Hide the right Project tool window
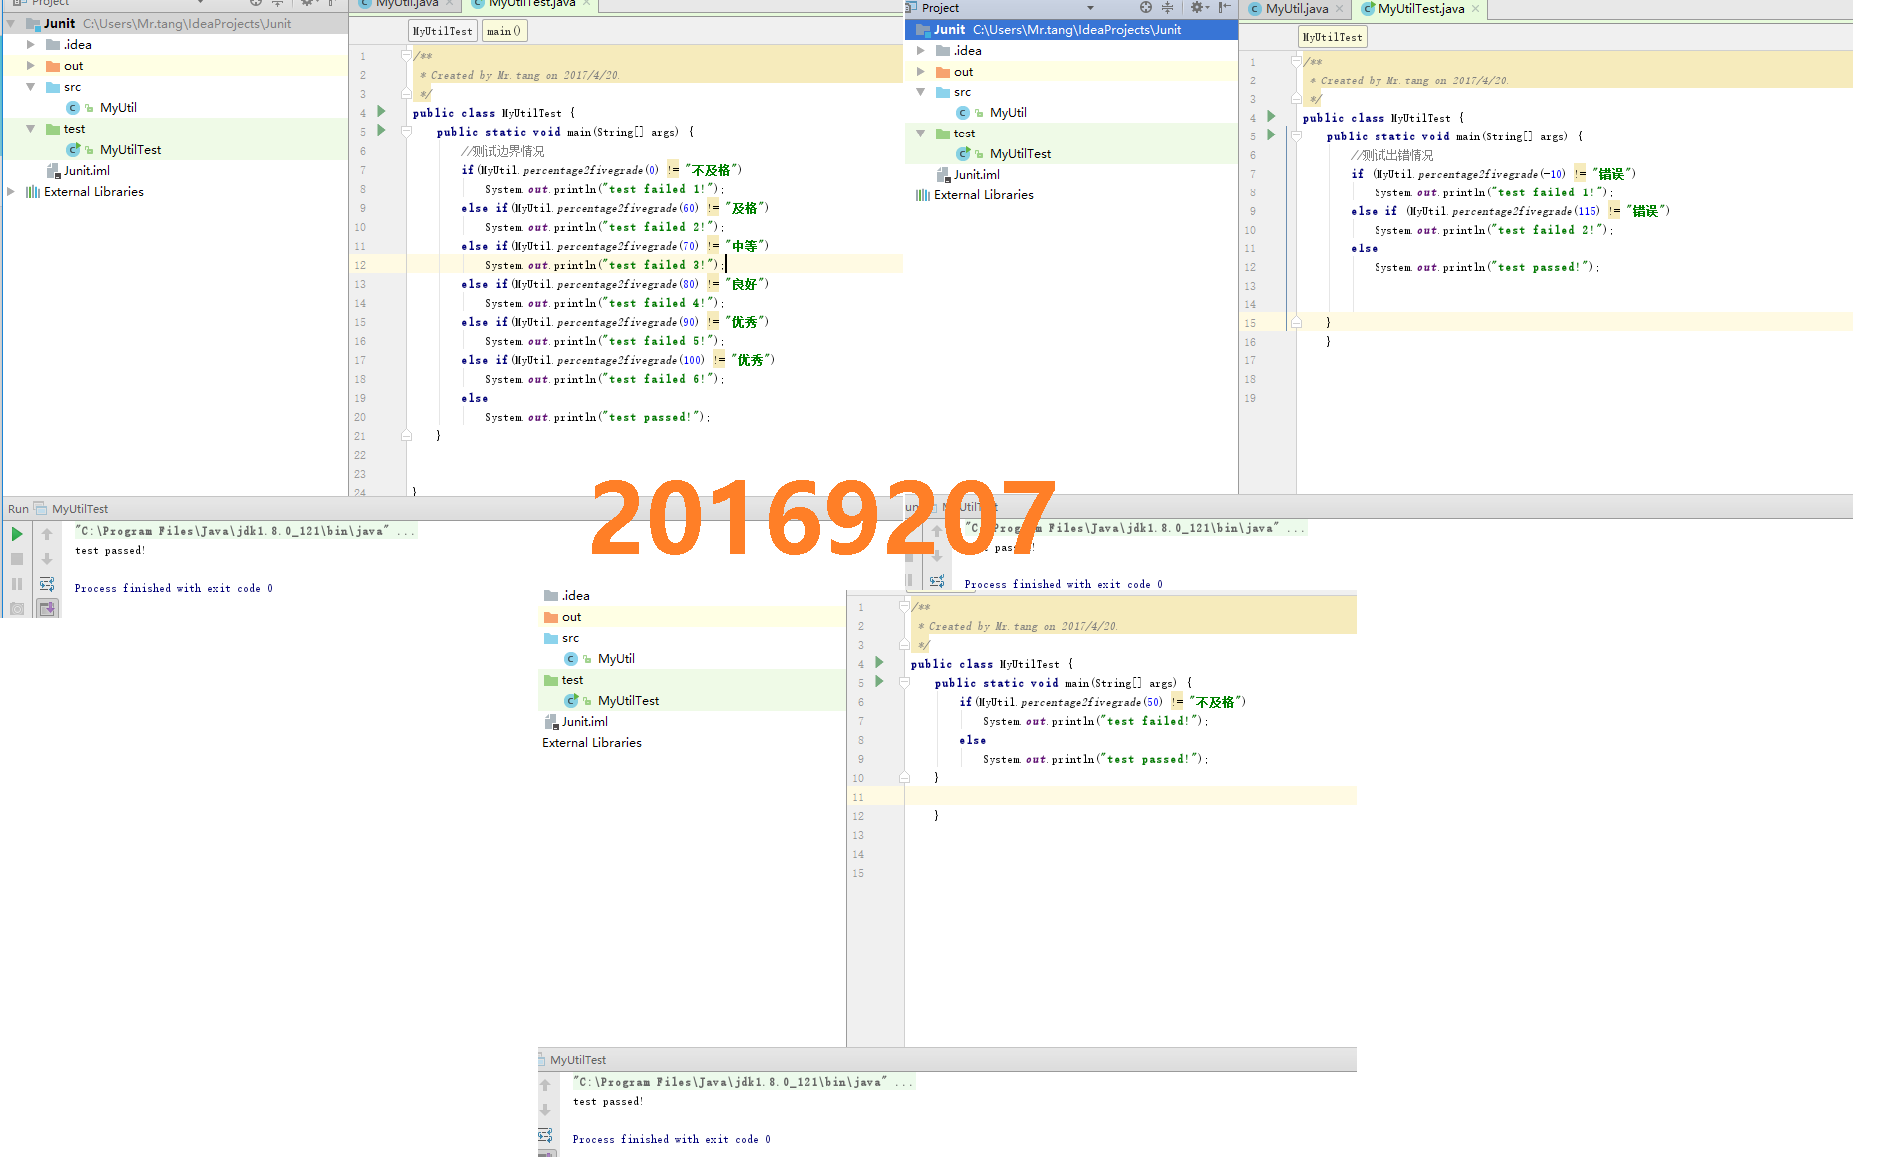This screenshot has width=1902, height=1168. pos(1224,7)
